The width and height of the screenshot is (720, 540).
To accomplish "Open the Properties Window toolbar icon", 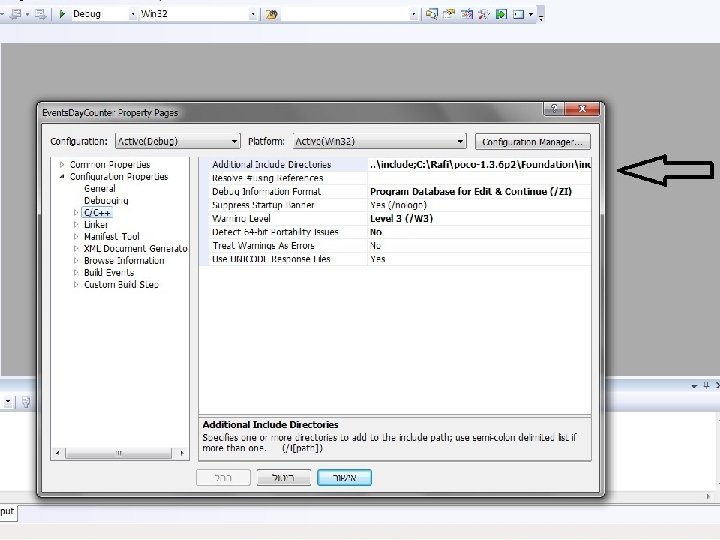I will (449, 14).
